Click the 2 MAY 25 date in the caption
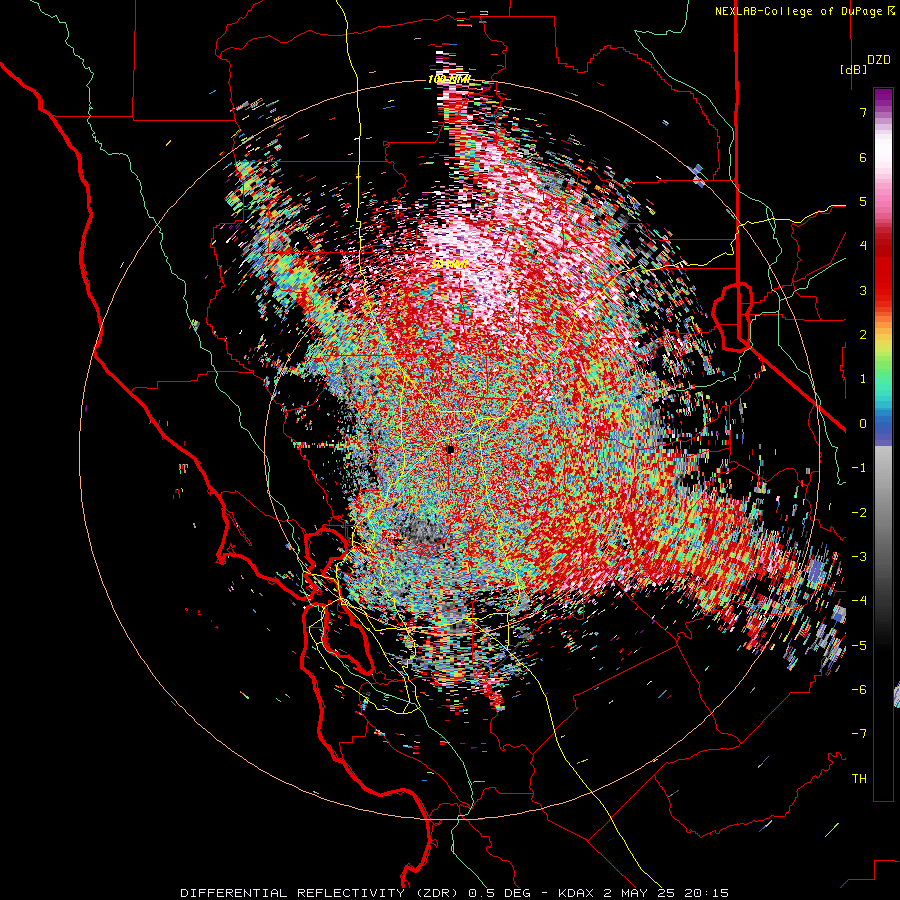The image size is (900, 900). pos(637,893)
